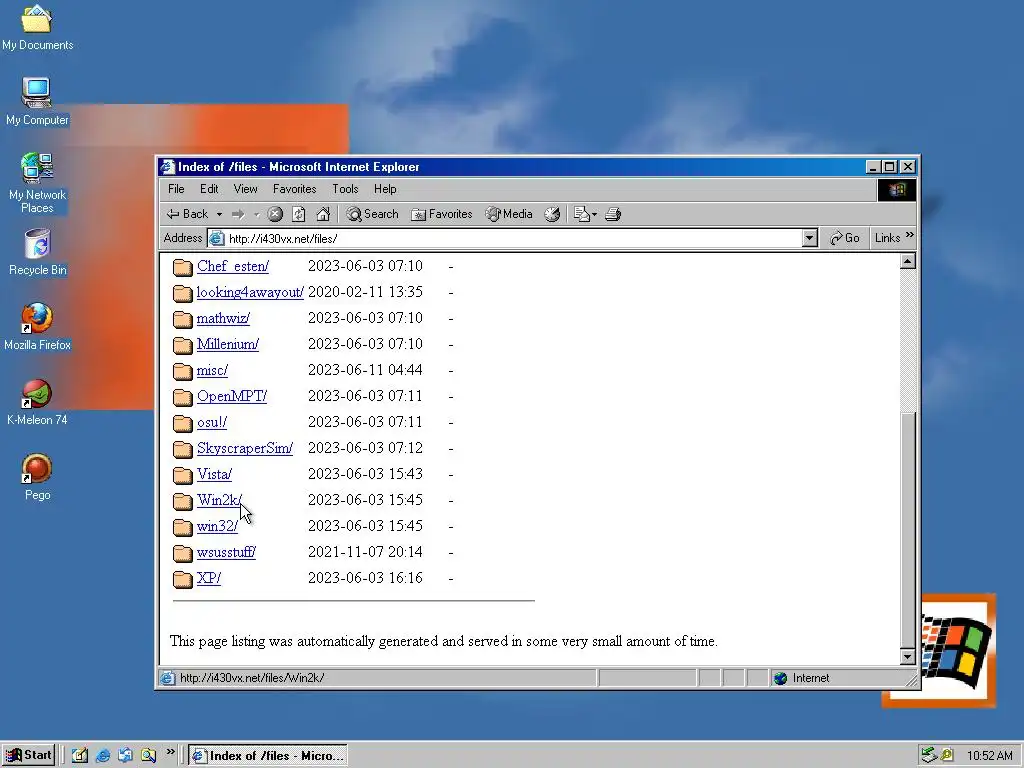The image size is (1024, 768).
Task: Open the Win2k/ folder link
Action: pos(219,500)
